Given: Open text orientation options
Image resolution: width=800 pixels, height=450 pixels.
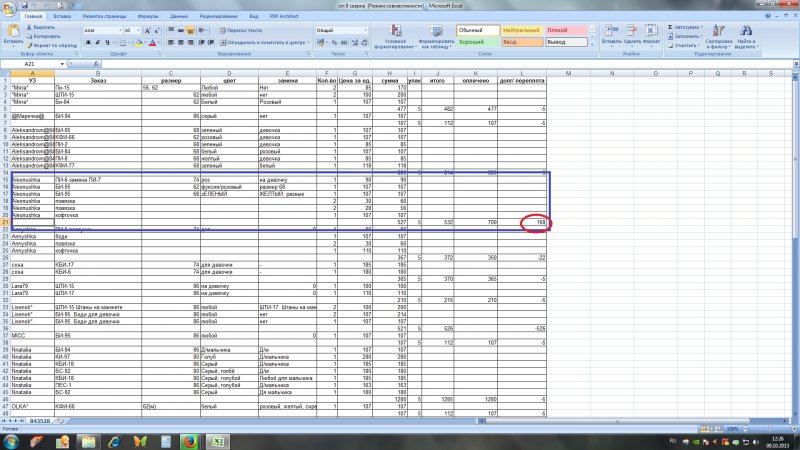Looking at the screenshot, I should tap(203, 31).
